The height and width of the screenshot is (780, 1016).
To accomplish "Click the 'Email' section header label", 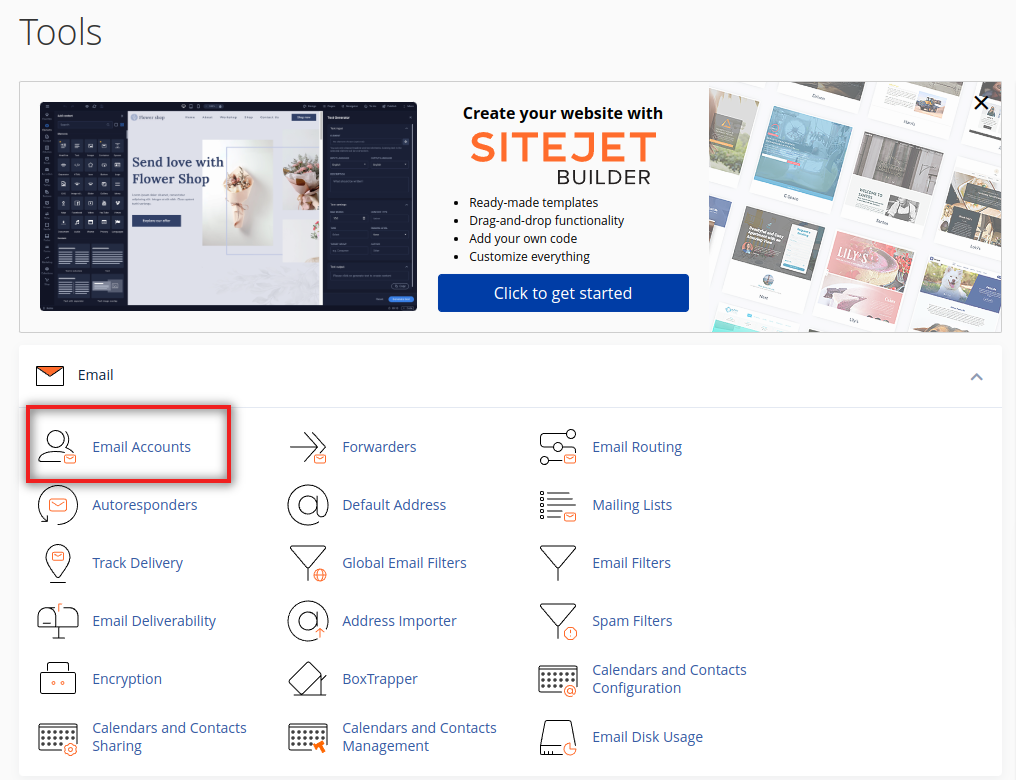I will coord(95,375).
